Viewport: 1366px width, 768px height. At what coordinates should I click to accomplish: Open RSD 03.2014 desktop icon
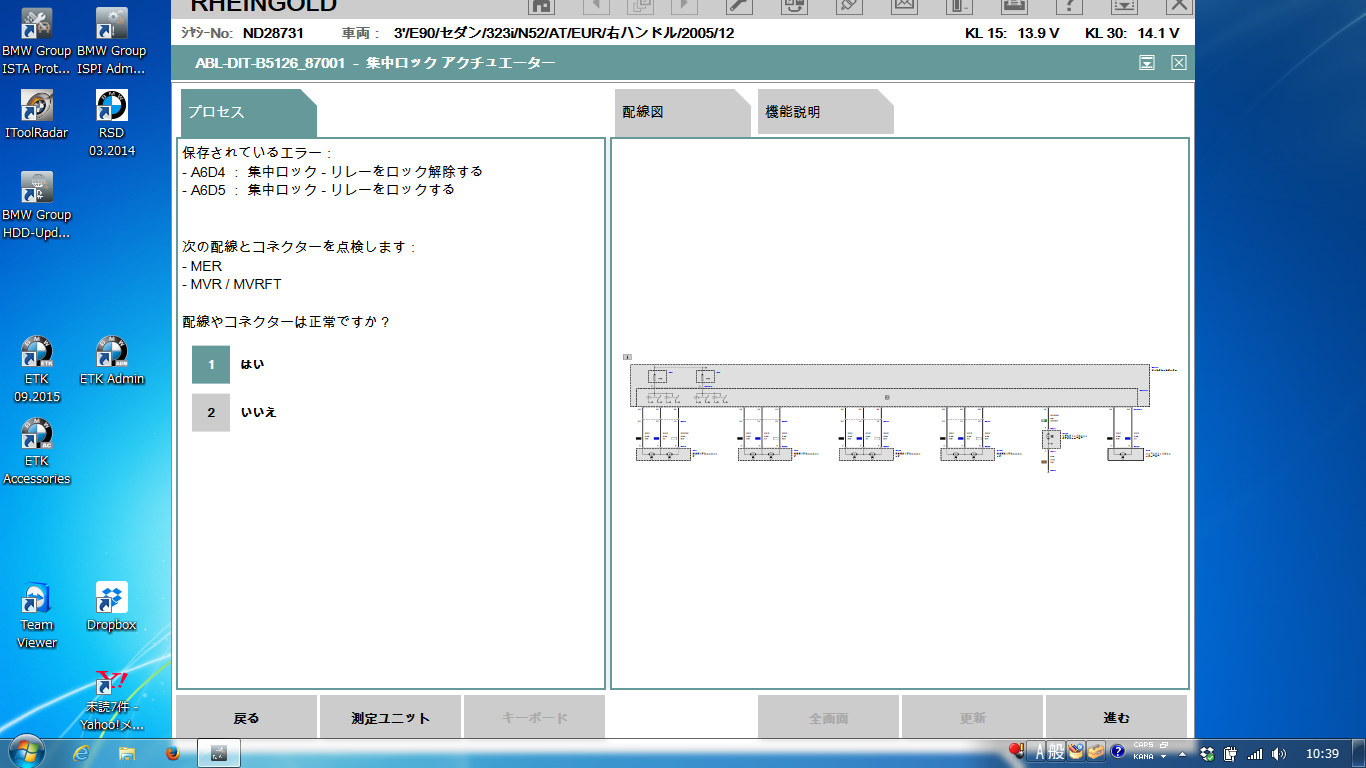tap(111, 123)
